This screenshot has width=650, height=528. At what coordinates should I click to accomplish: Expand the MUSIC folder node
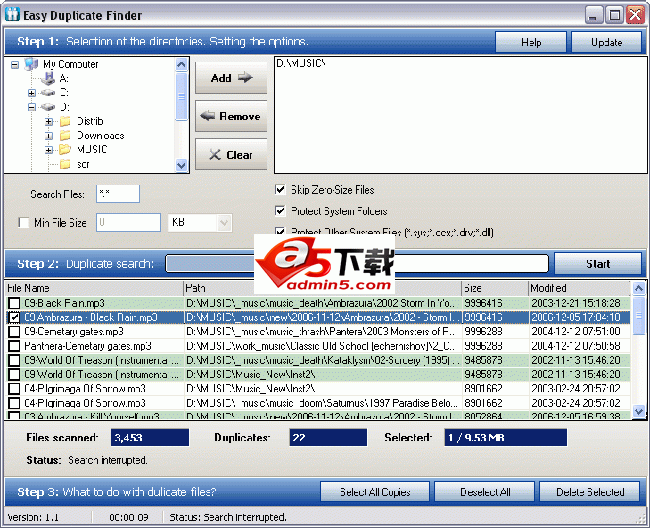coord(49,150)
